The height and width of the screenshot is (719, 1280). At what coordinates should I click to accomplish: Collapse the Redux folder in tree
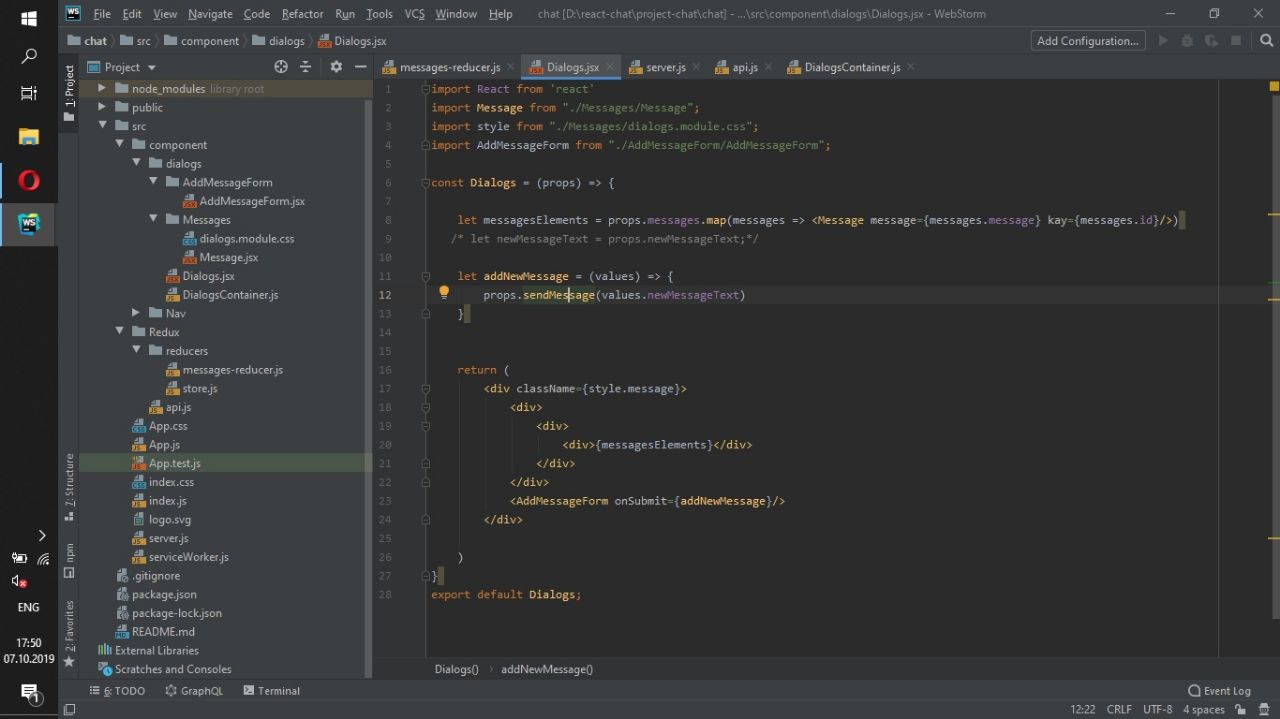tap(119, 332)
